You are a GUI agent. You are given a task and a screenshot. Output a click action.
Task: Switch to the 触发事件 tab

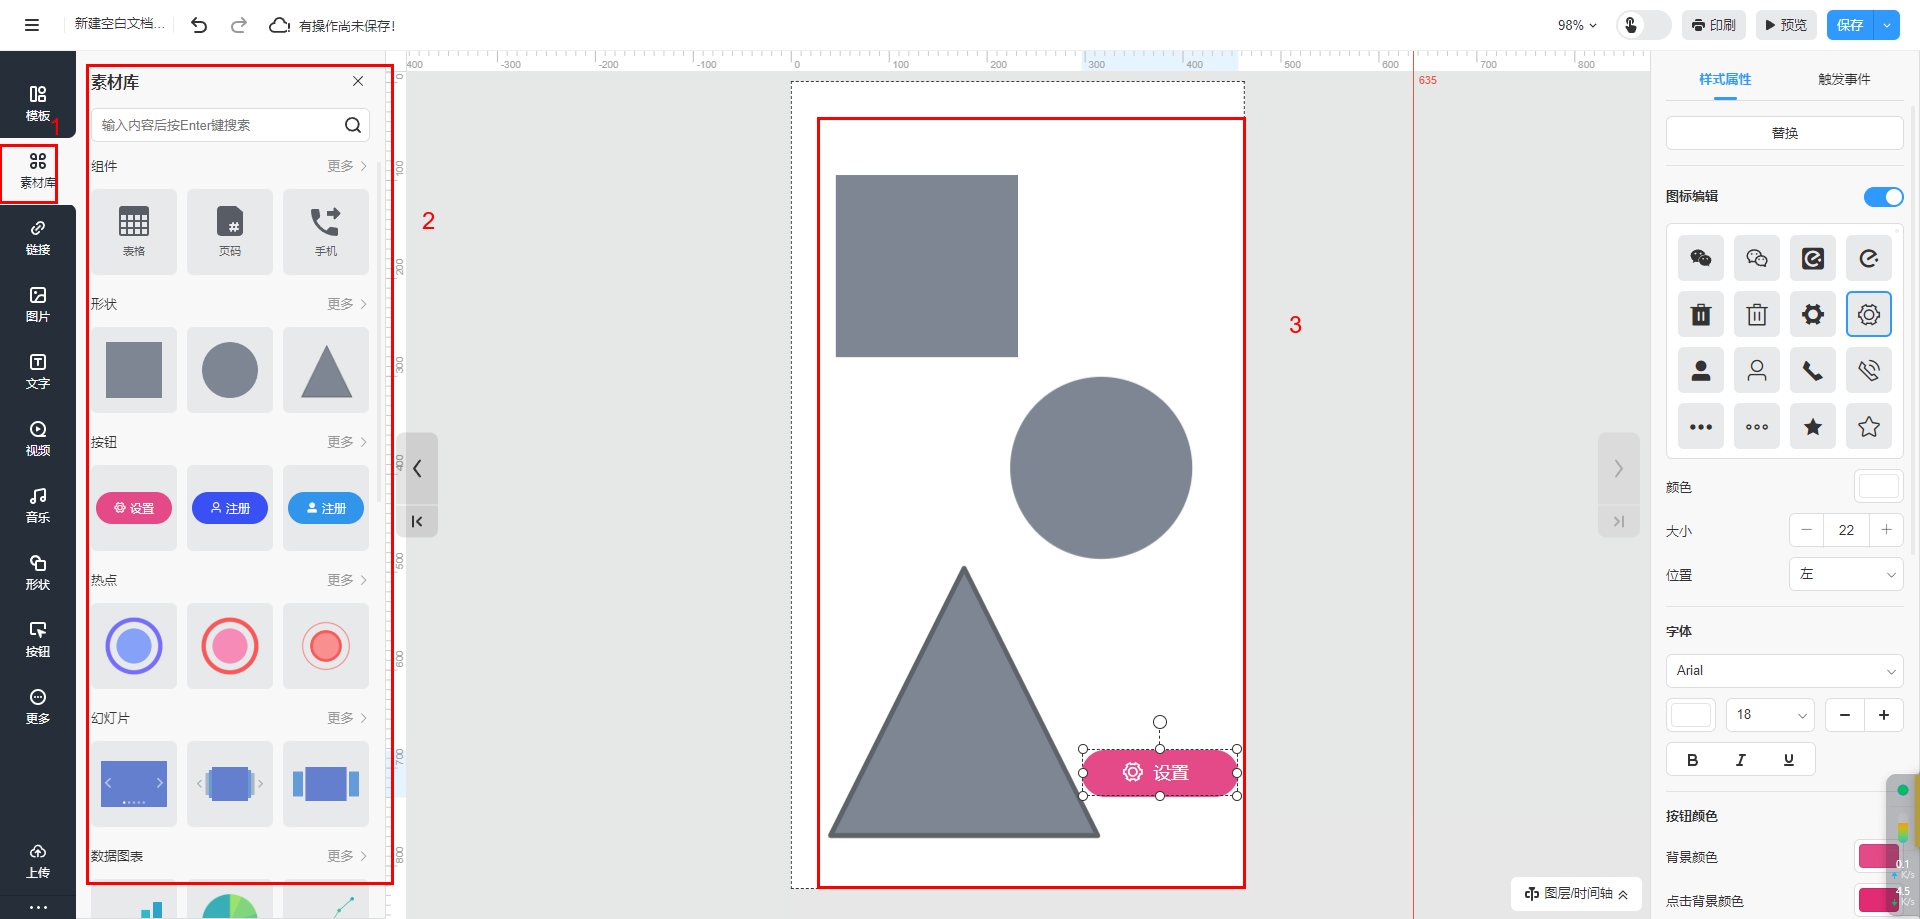1843,79
